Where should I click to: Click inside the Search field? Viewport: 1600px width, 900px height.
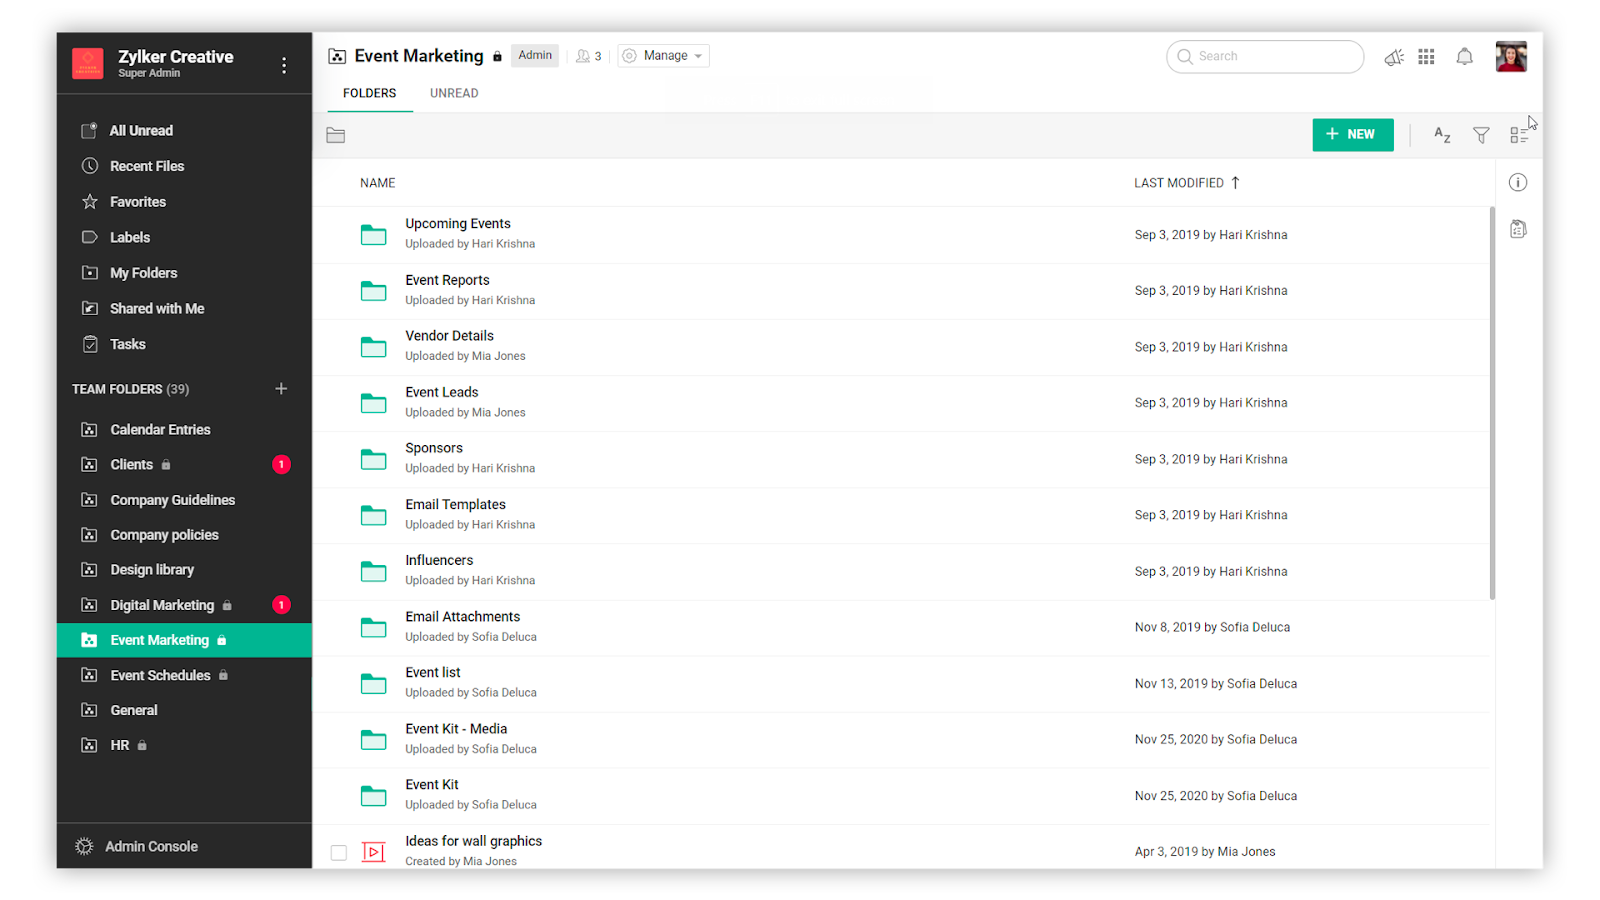click(x=1265, y=56)
